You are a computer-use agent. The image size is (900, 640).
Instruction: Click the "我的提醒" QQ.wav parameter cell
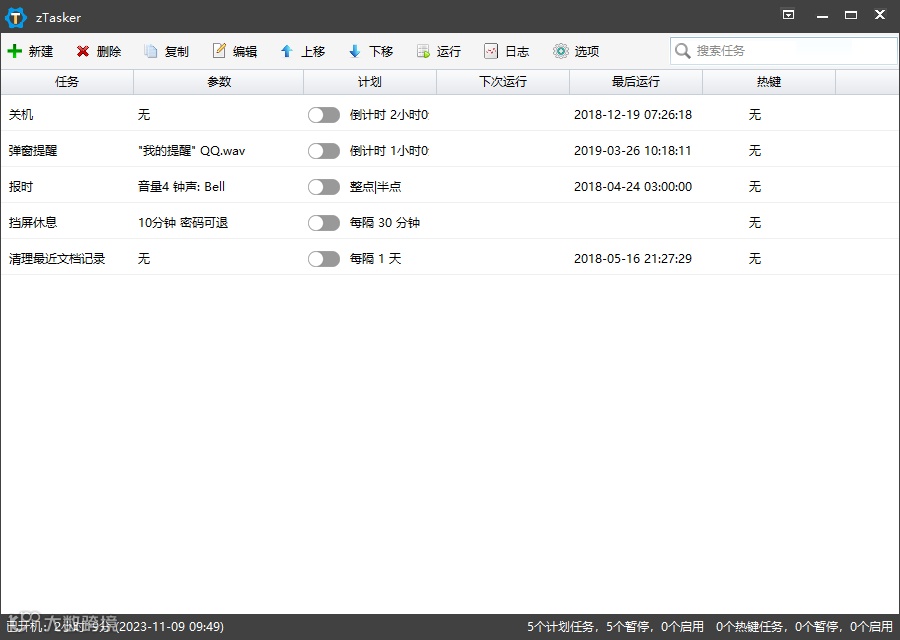192,151
